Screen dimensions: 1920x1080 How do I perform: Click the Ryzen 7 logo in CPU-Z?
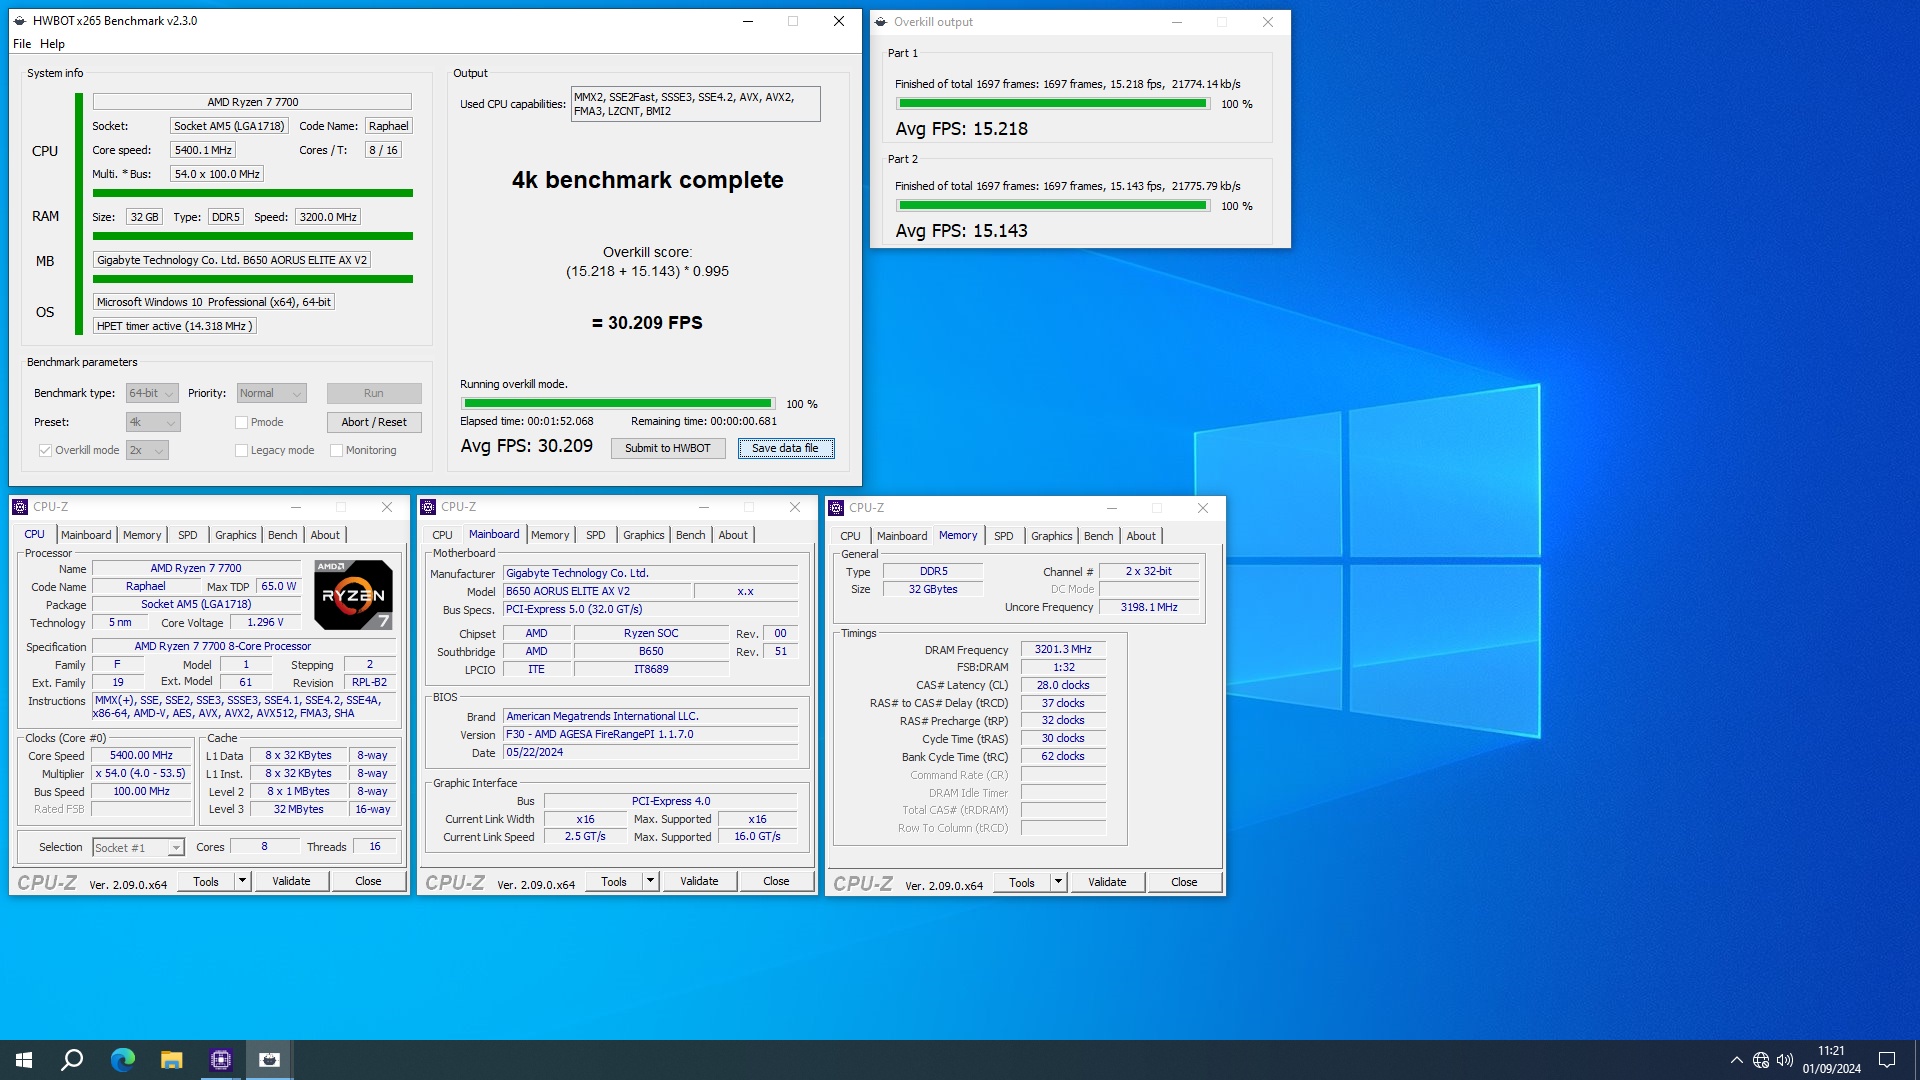(353, 594)
